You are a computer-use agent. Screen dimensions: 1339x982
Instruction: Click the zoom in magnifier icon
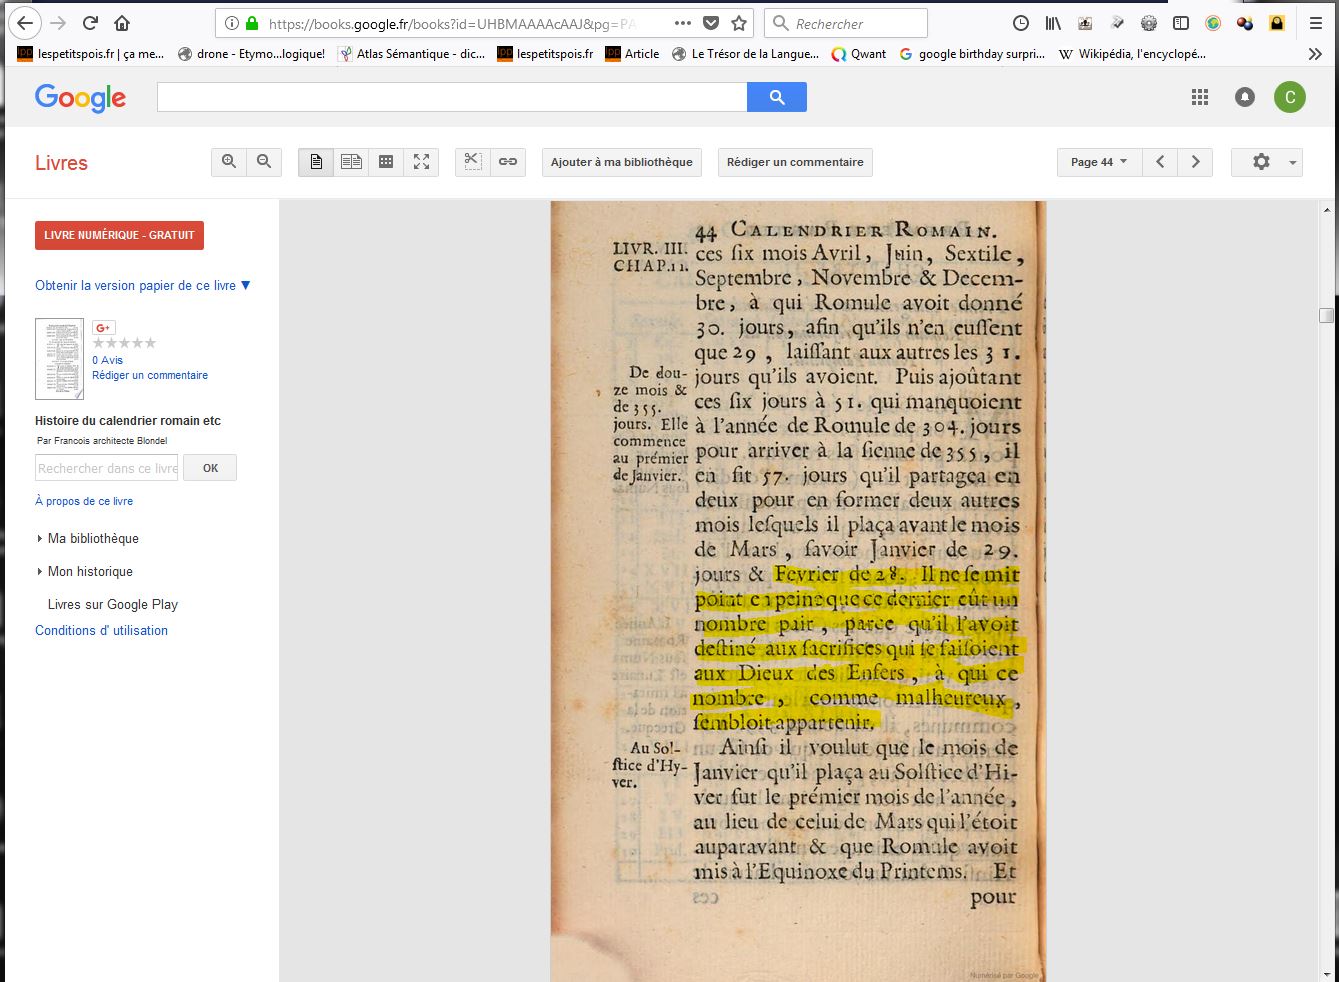tap(229, 162)
